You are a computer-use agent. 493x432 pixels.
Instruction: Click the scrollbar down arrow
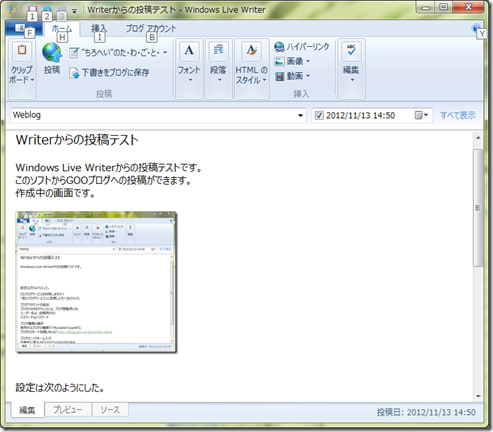pyautogui.click(x=478, y=396)
